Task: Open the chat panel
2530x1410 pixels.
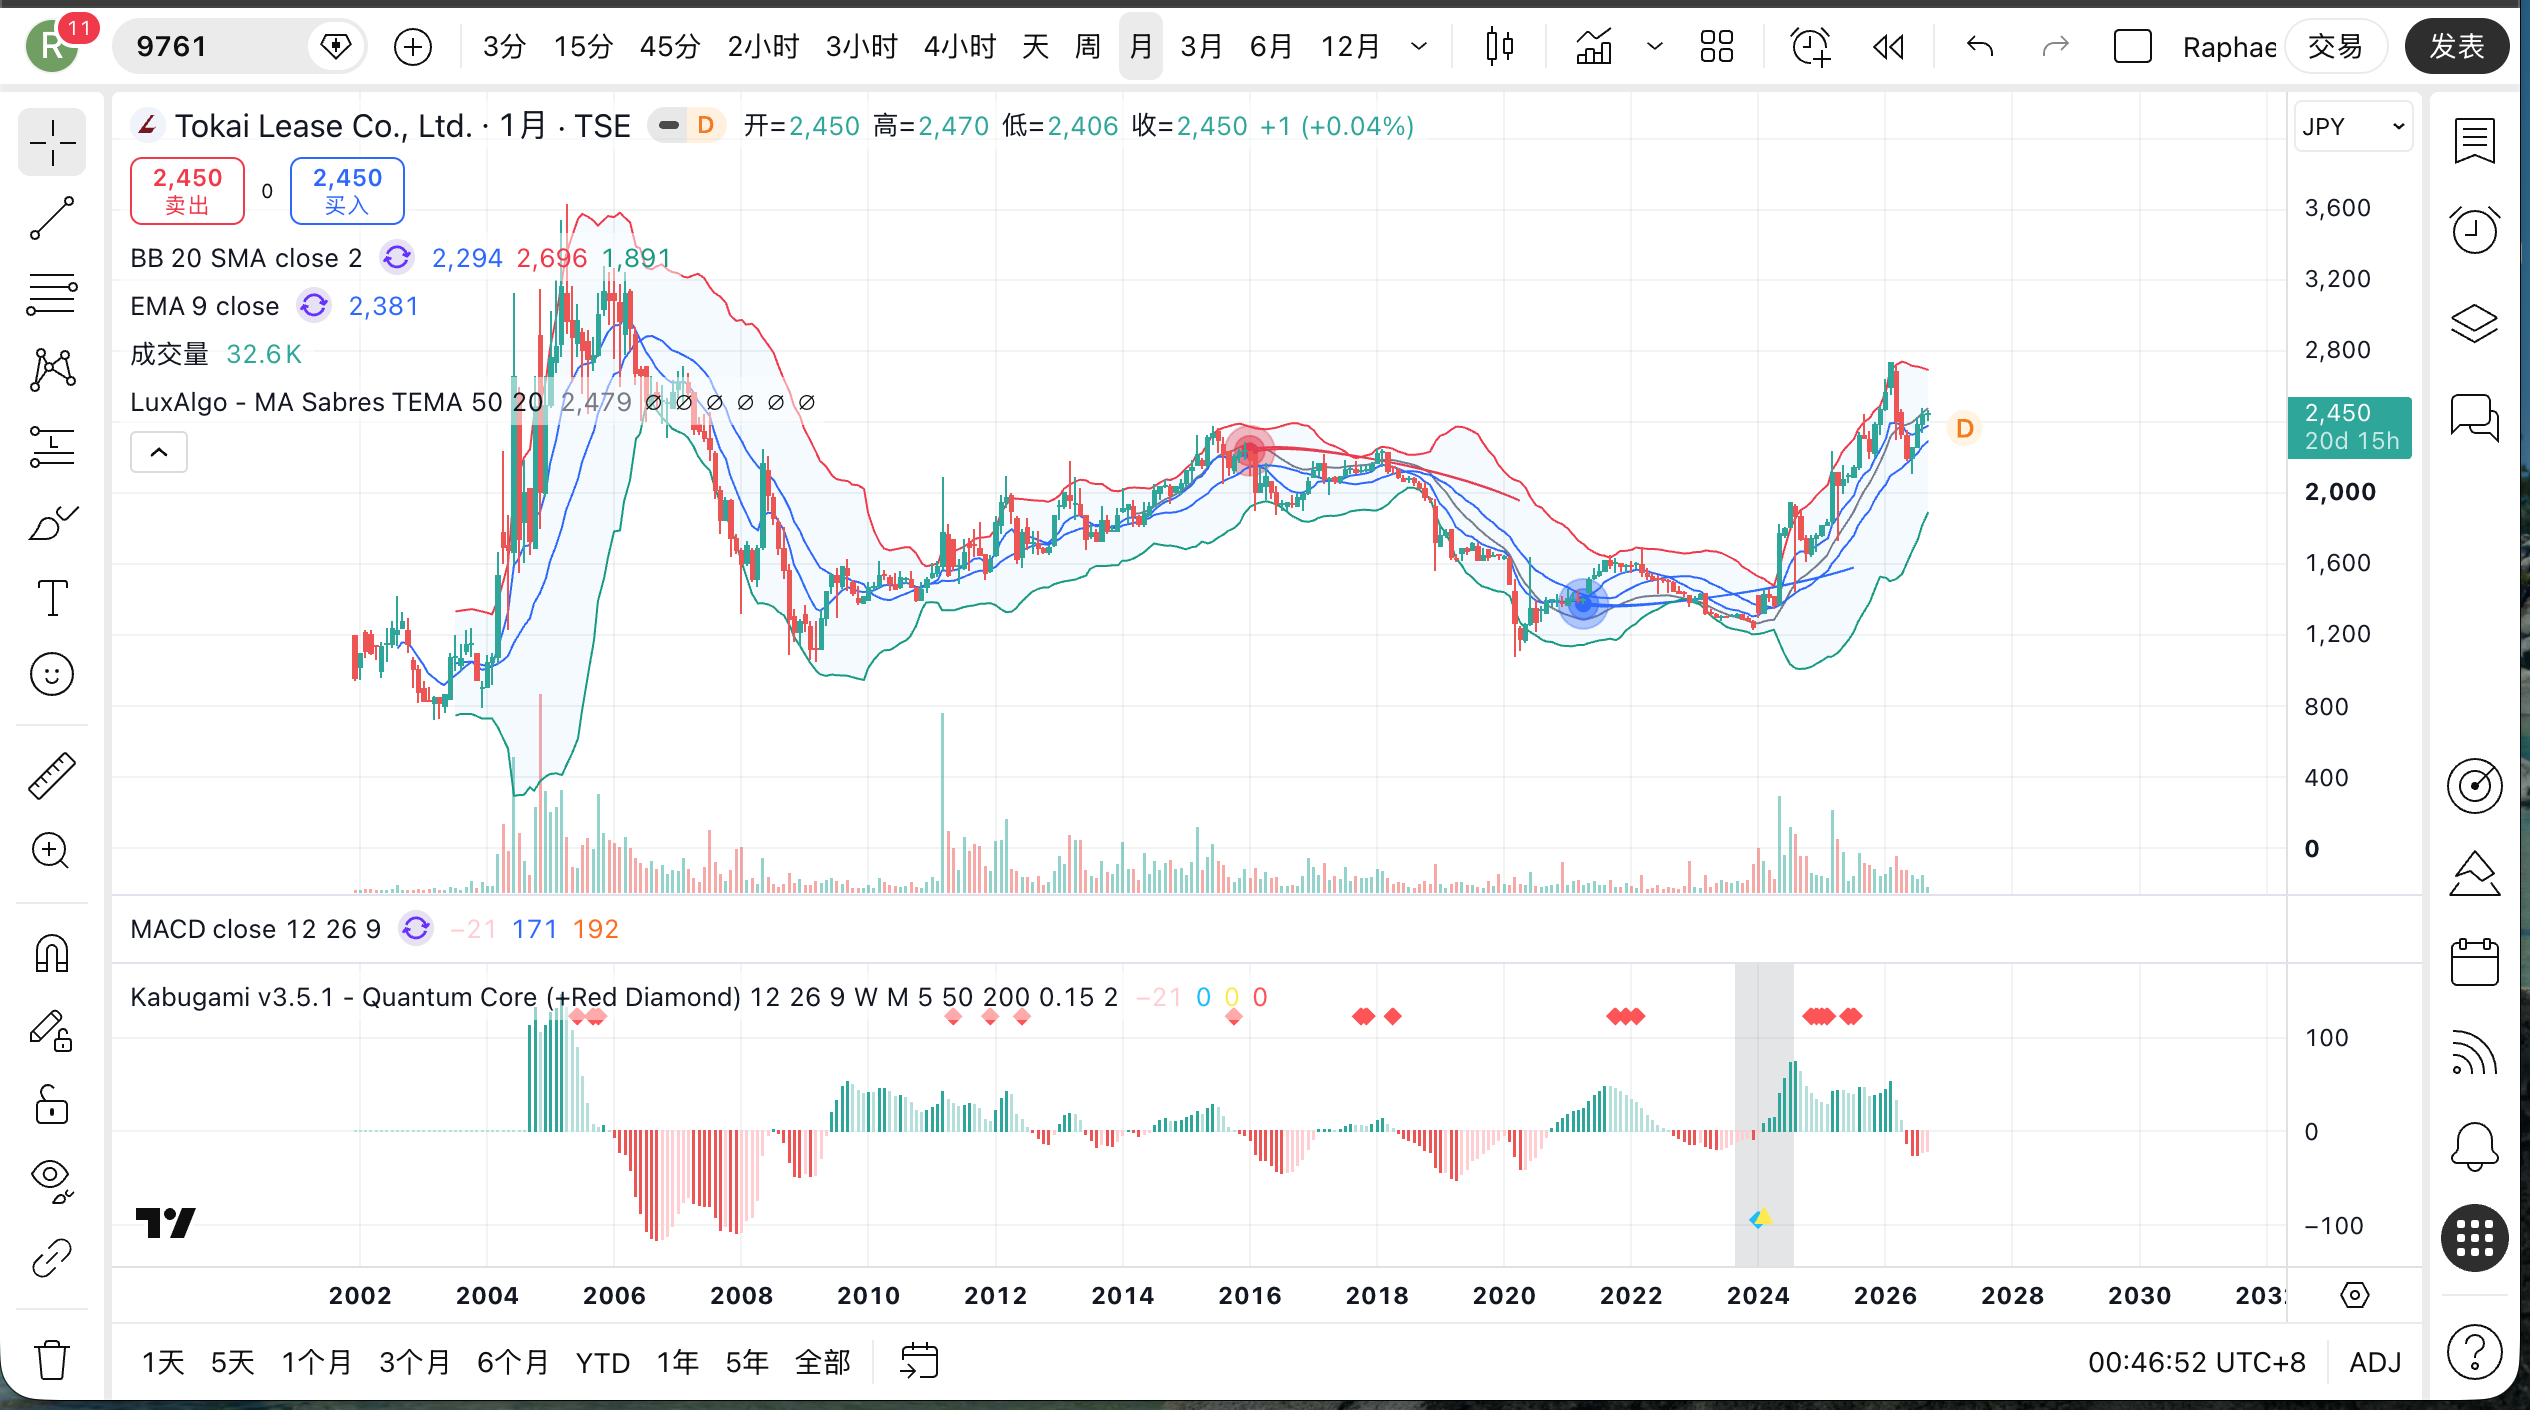Action: point(2474,417)
